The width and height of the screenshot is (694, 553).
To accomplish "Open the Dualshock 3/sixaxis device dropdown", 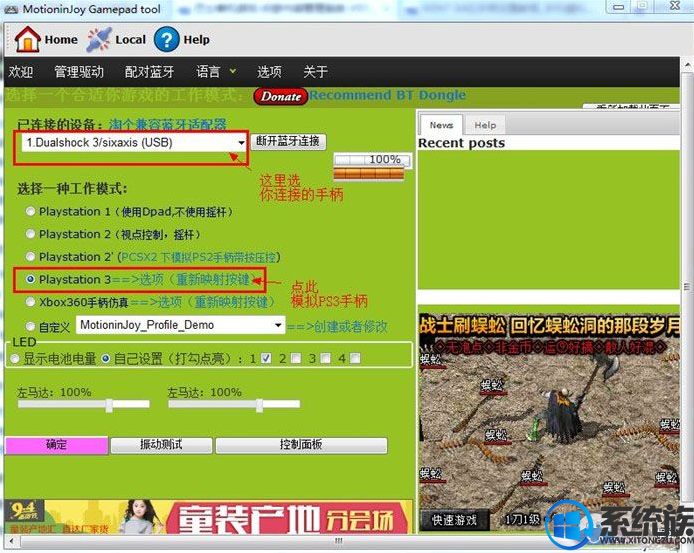I will pos(134,143).
